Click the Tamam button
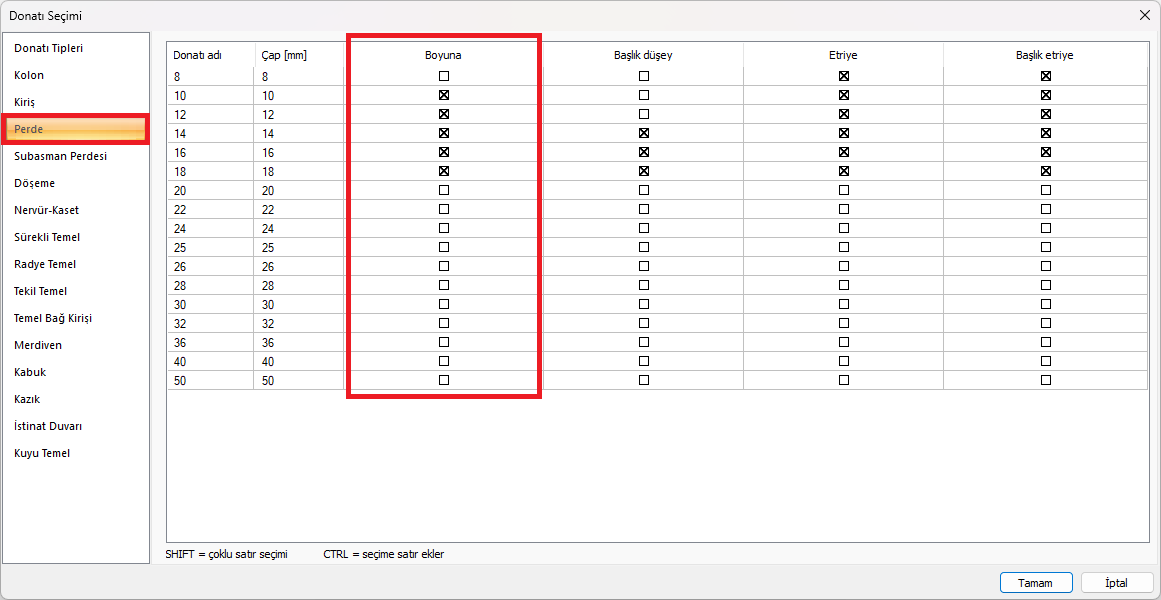The height and width of the screenshot is (600, 1161). 1036,583
